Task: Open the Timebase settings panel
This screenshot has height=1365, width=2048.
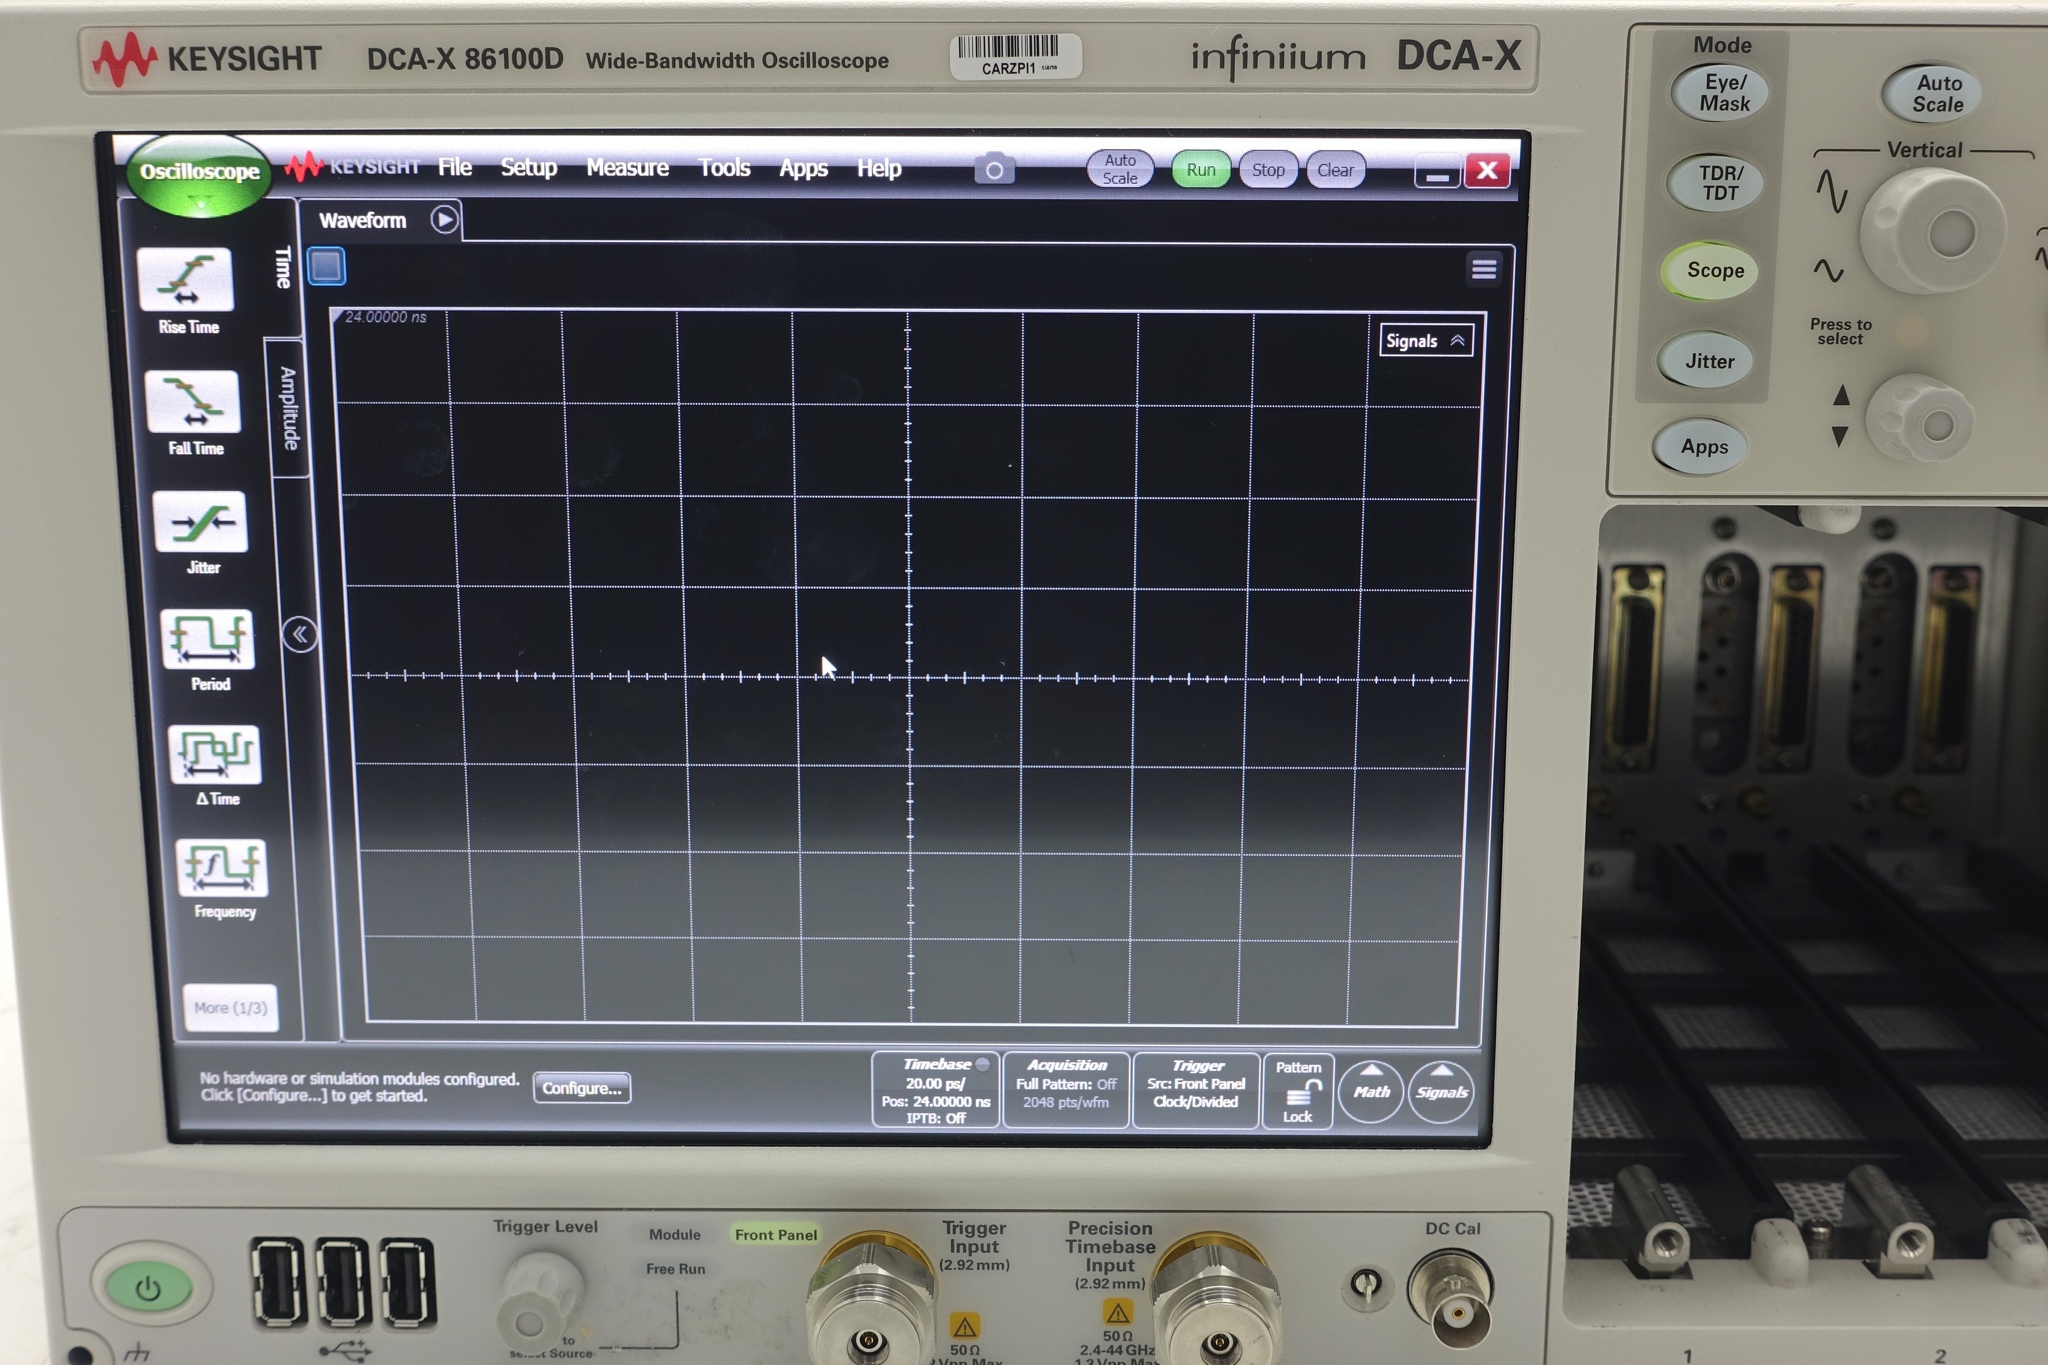Action: tap(936, 1090)
